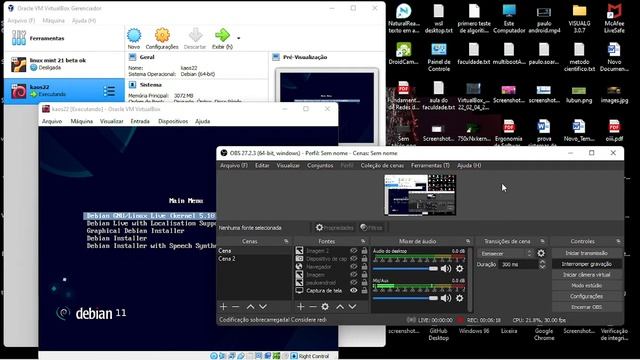Viewport: 640px width, 360px height.
Task: Select linux mint 21 beta ok VM
Action: click(64, 64)
